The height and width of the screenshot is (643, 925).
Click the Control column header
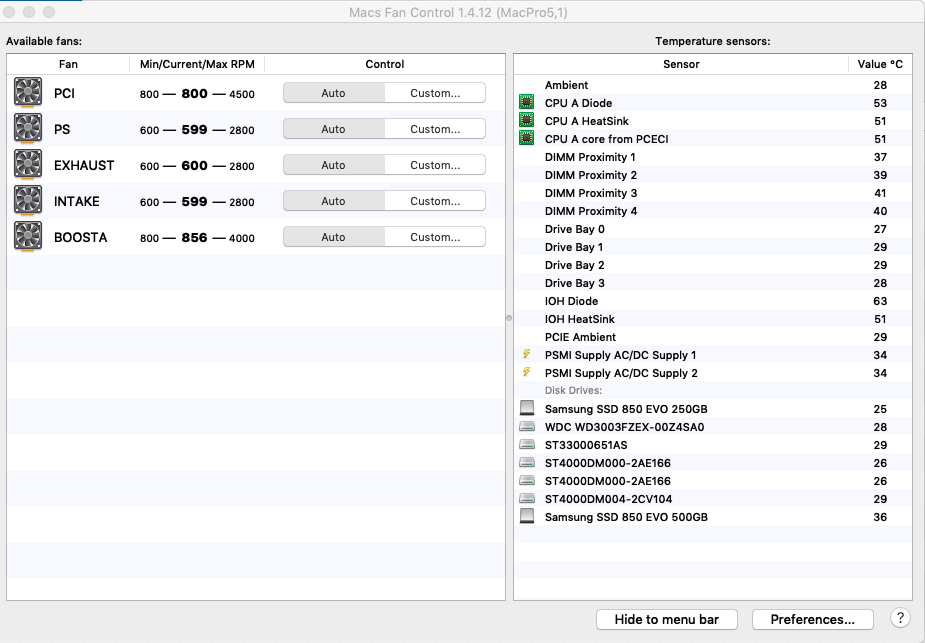pos(385,64)
